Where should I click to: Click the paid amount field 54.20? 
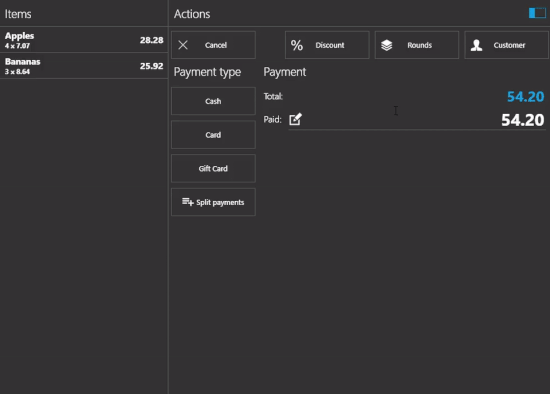pos(417,120)
